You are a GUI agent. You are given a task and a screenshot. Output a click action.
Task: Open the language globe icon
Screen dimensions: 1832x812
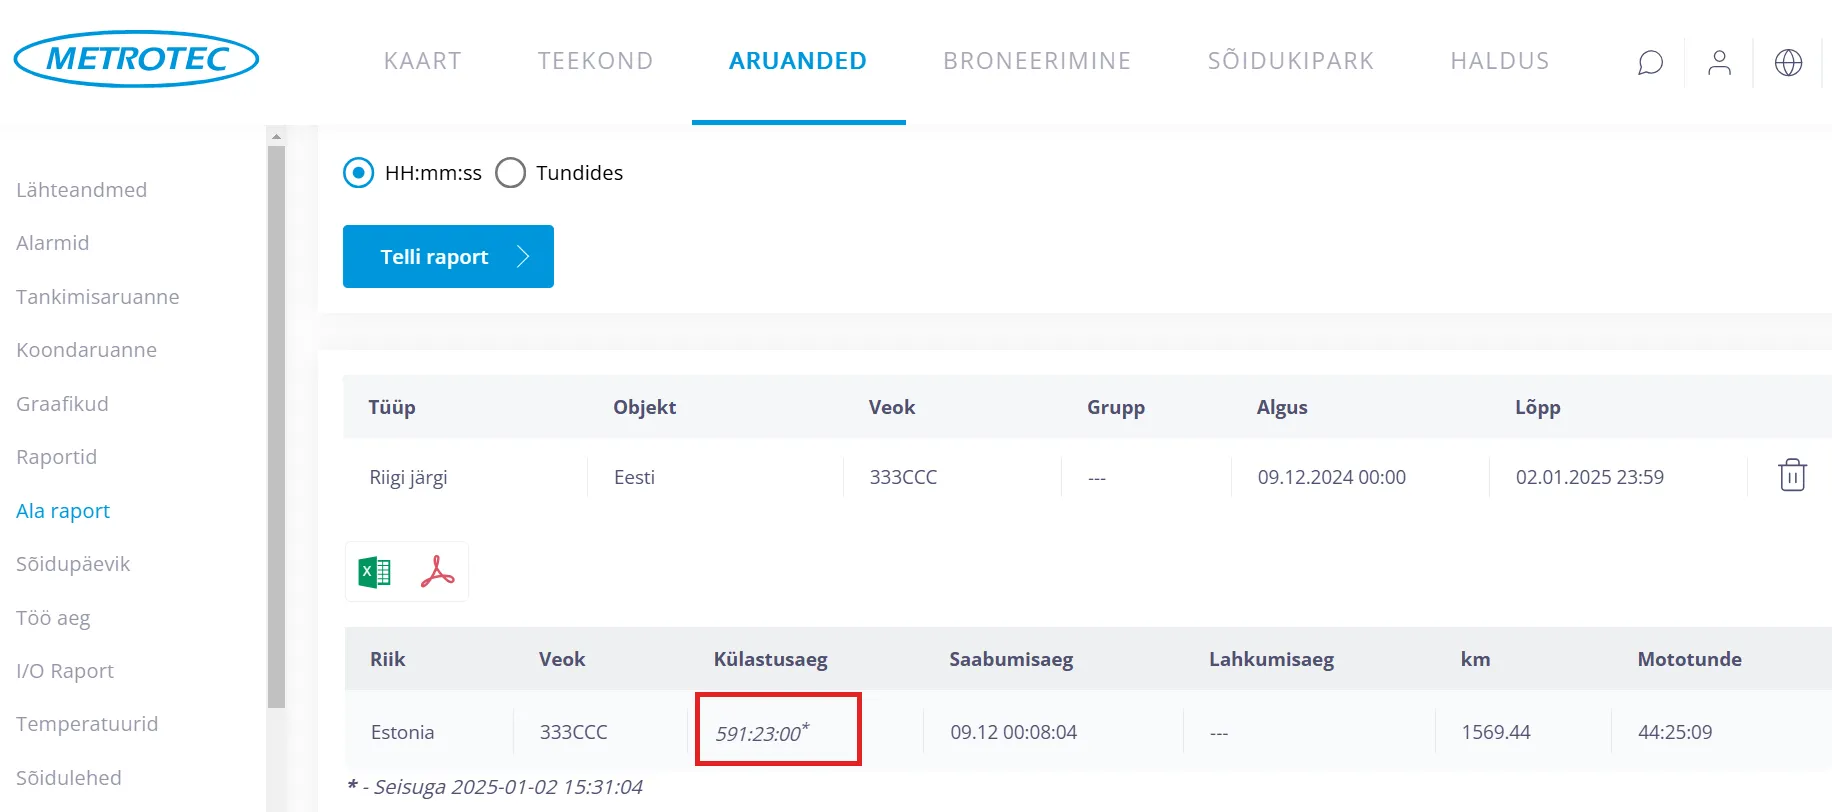point(1788,63)
